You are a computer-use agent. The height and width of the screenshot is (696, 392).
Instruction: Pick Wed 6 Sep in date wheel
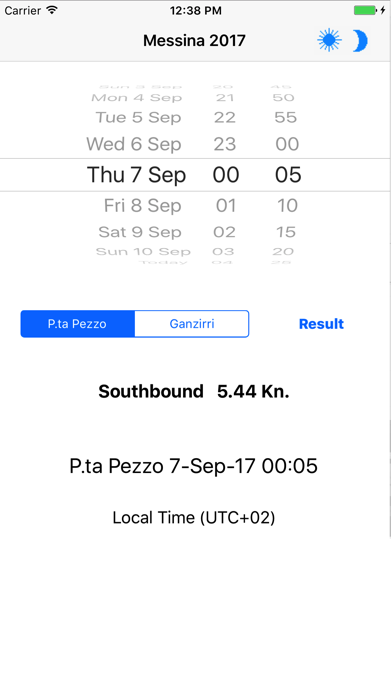134,144
